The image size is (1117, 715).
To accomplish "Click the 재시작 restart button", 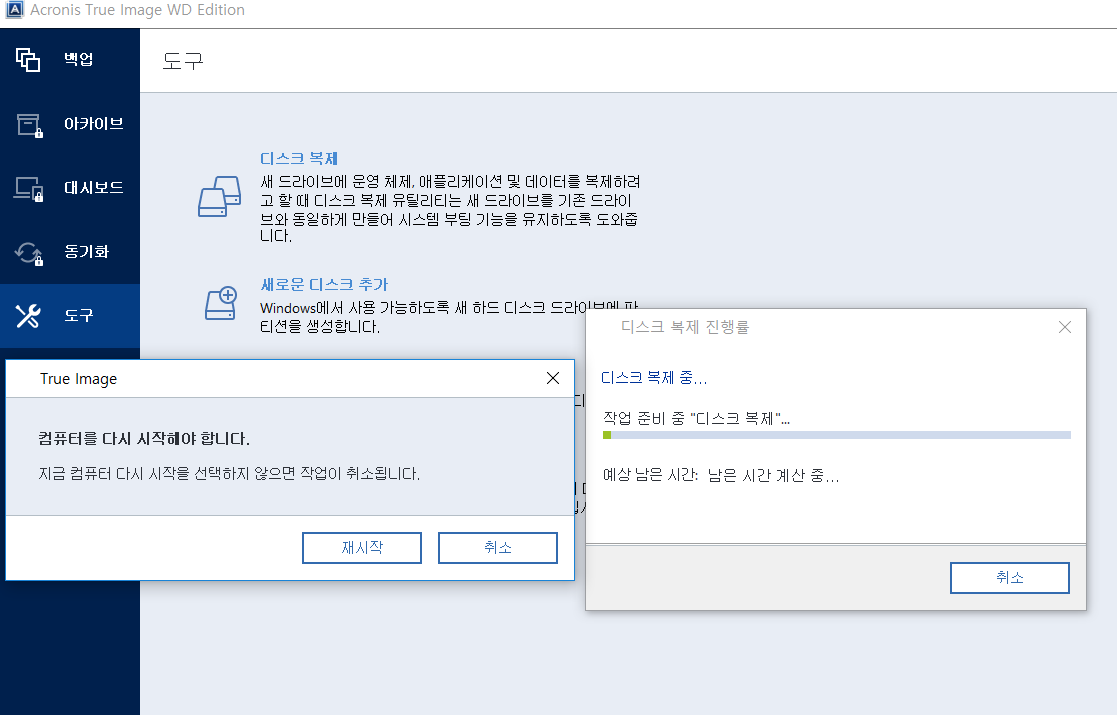I will (362, 548).
